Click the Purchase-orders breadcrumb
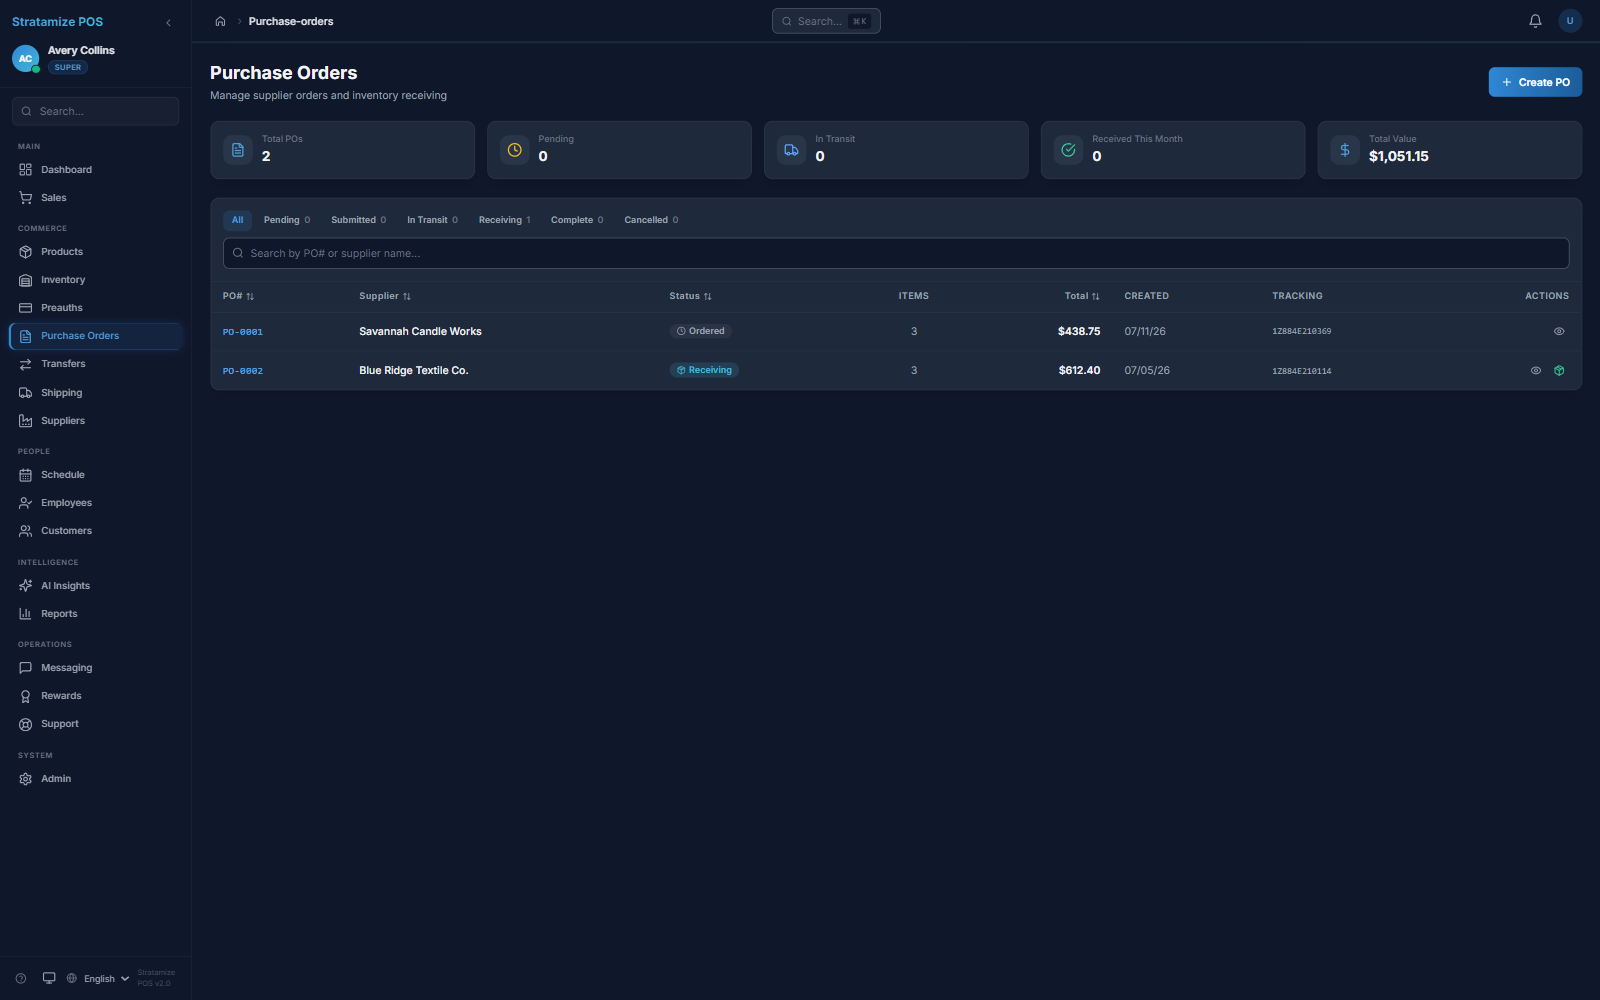Screen dimensions: 1600x1000 (x=291, y=21)
